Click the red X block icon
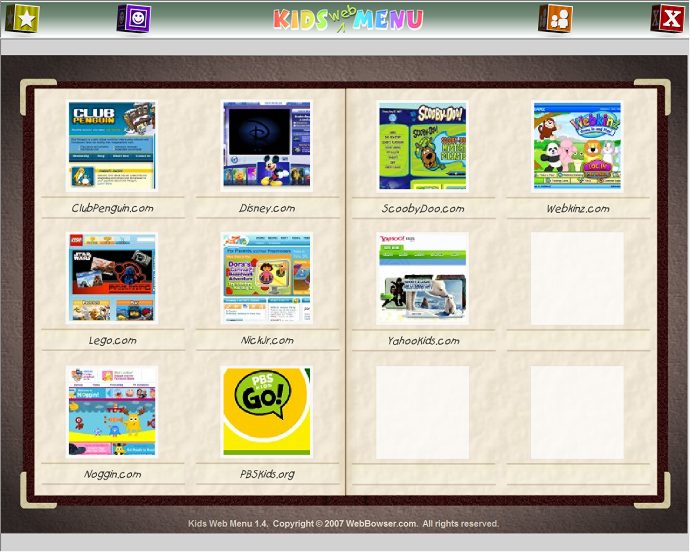690x552 pixels. click(x=668, y=18)
